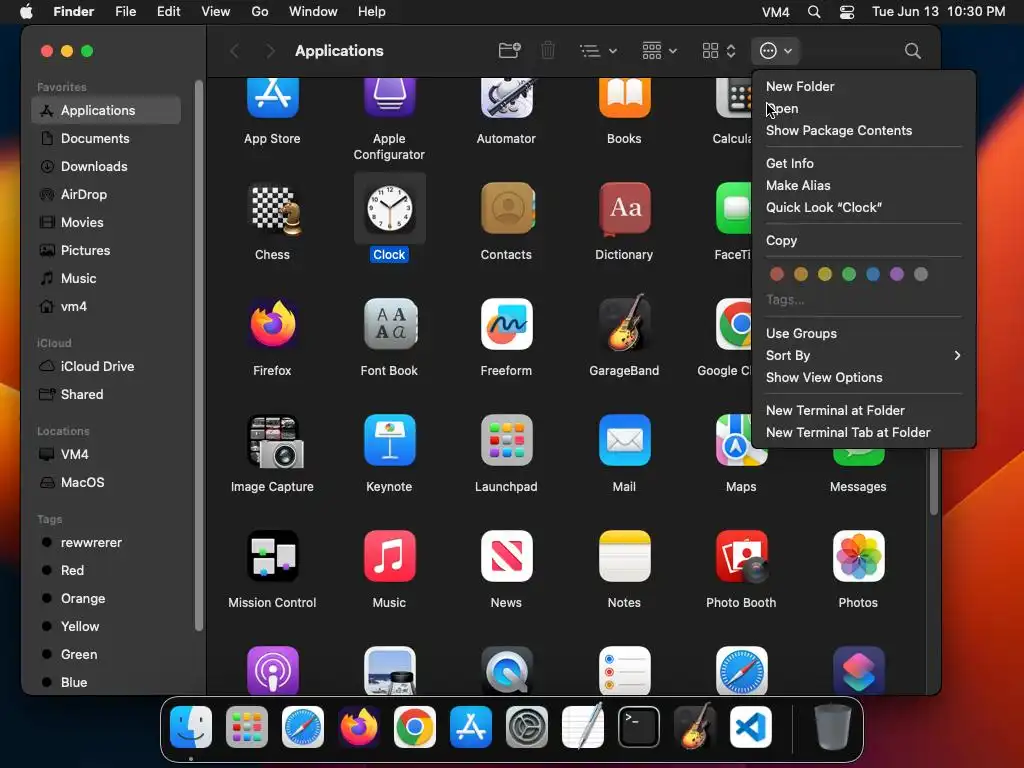The height and width of the screenshot is (768, 1024).
Task: Select the Photo Booth application icon
Action: (x=741, y=556)
